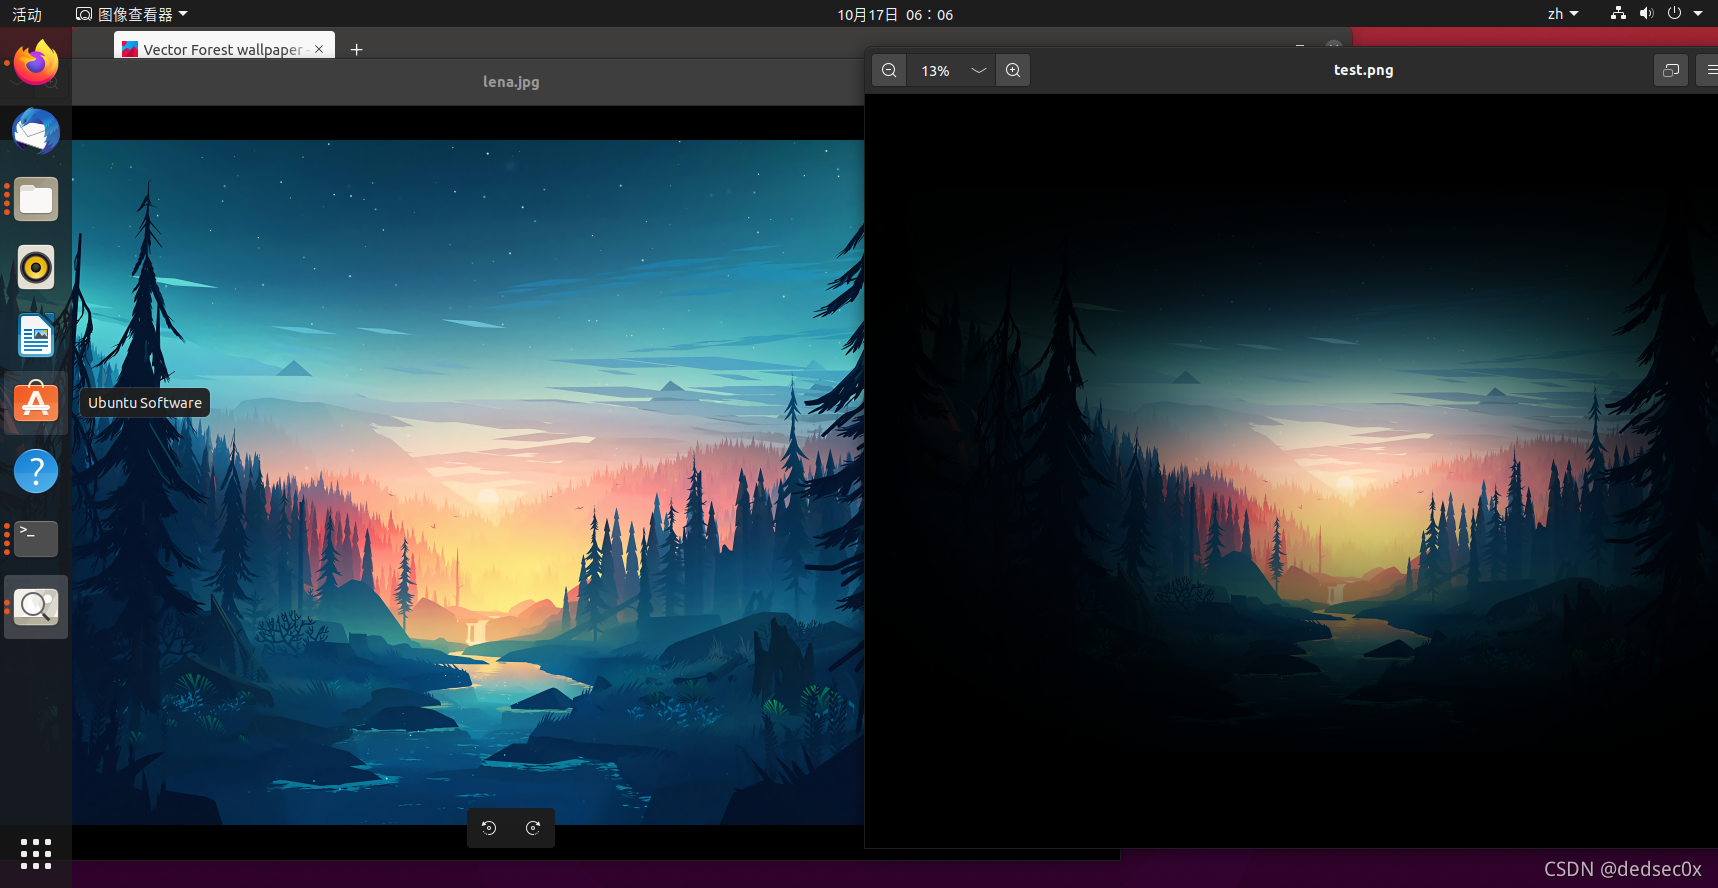Open the zh input source menu

pyautogui.click(x=1562, y=14)
